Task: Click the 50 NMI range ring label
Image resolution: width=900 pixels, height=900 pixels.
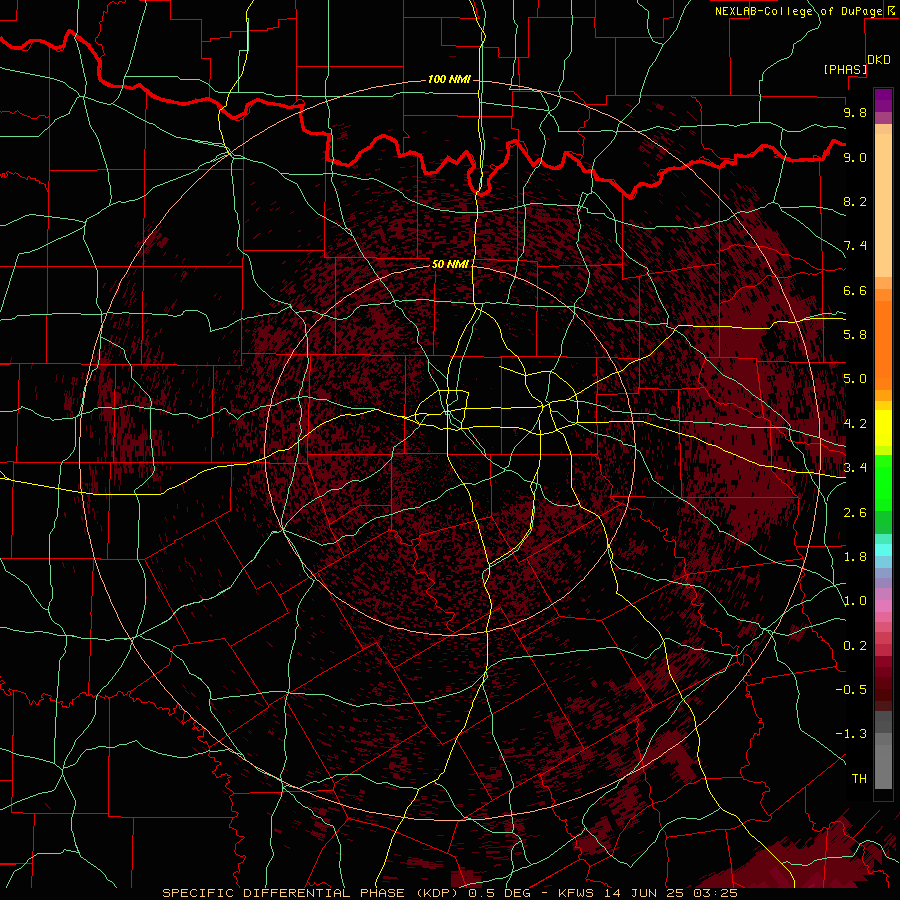Action: click(450, 264)
